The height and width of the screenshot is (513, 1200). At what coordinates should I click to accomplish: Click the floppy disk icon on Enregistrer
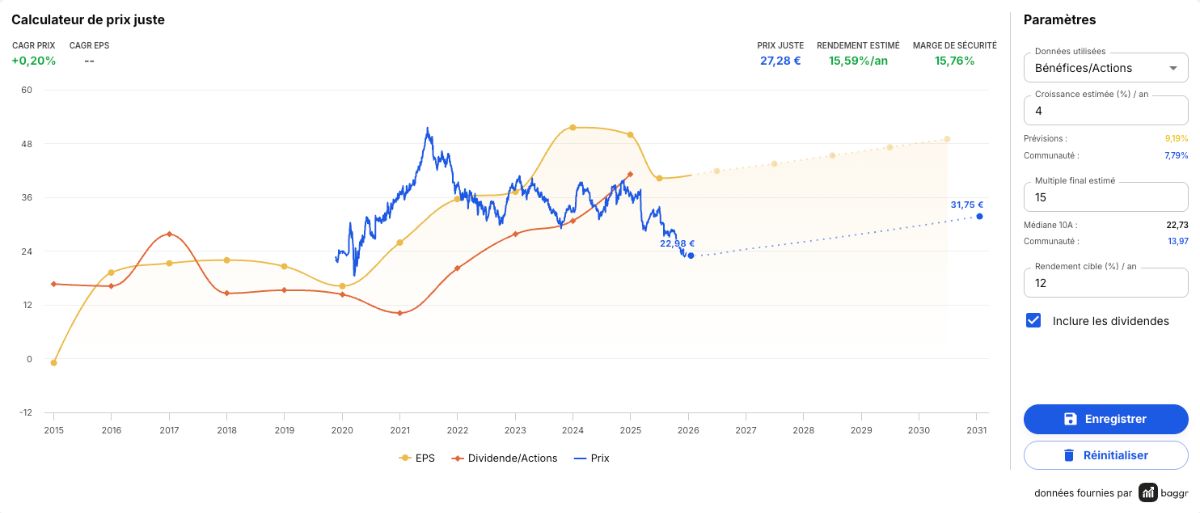click(1070, 419)
